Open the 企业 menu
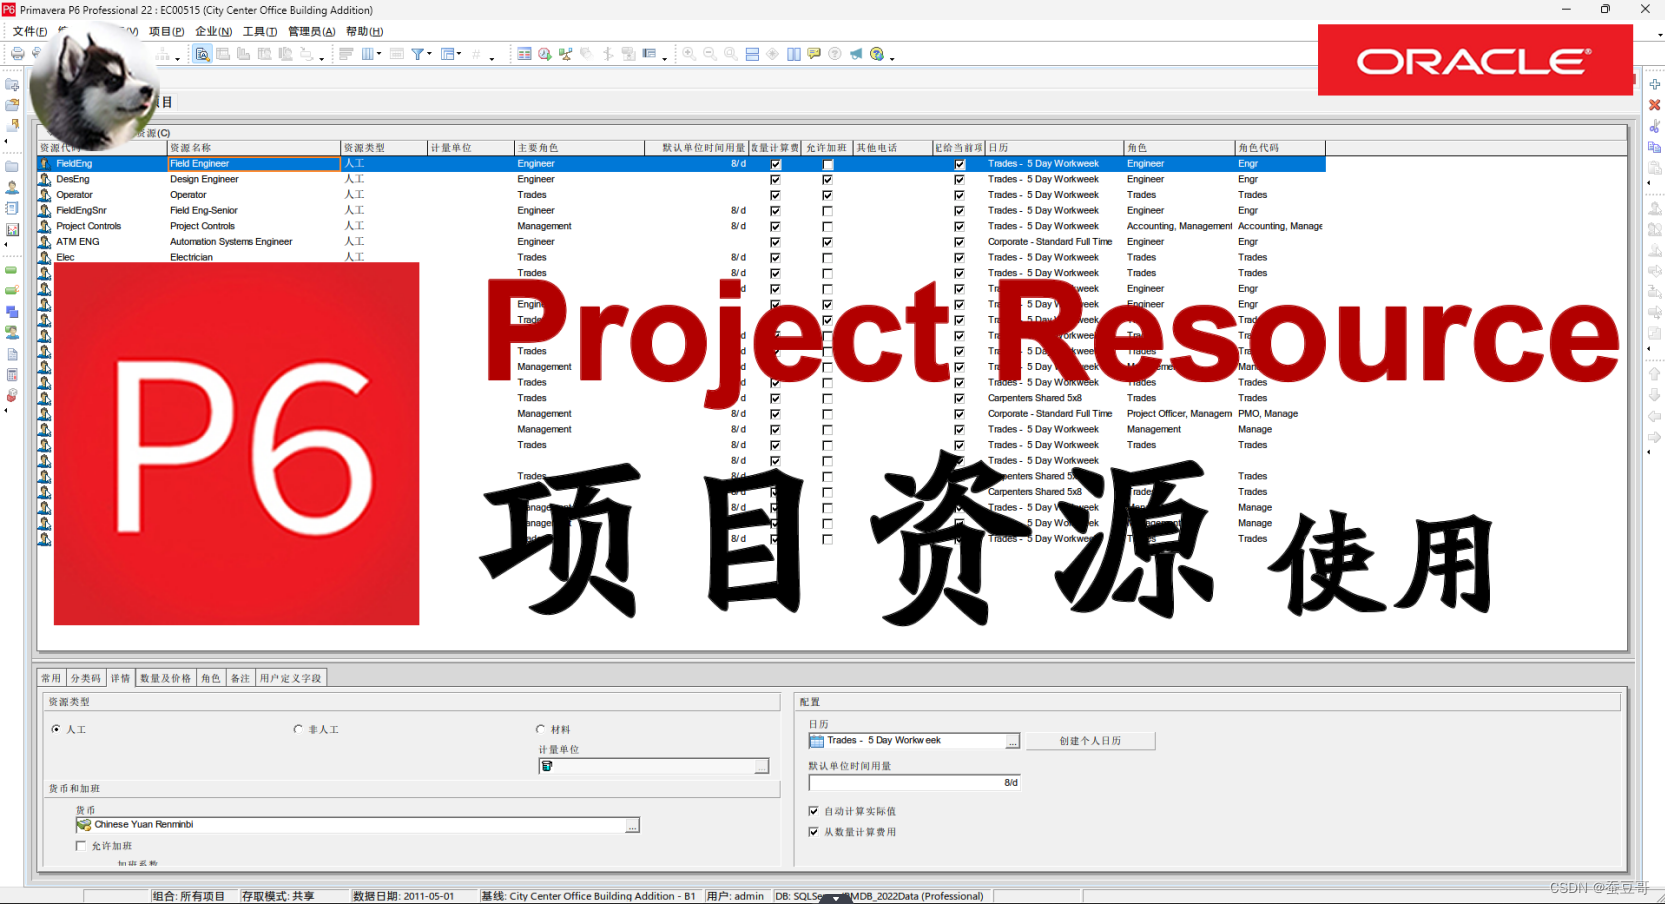 [213, 32]
